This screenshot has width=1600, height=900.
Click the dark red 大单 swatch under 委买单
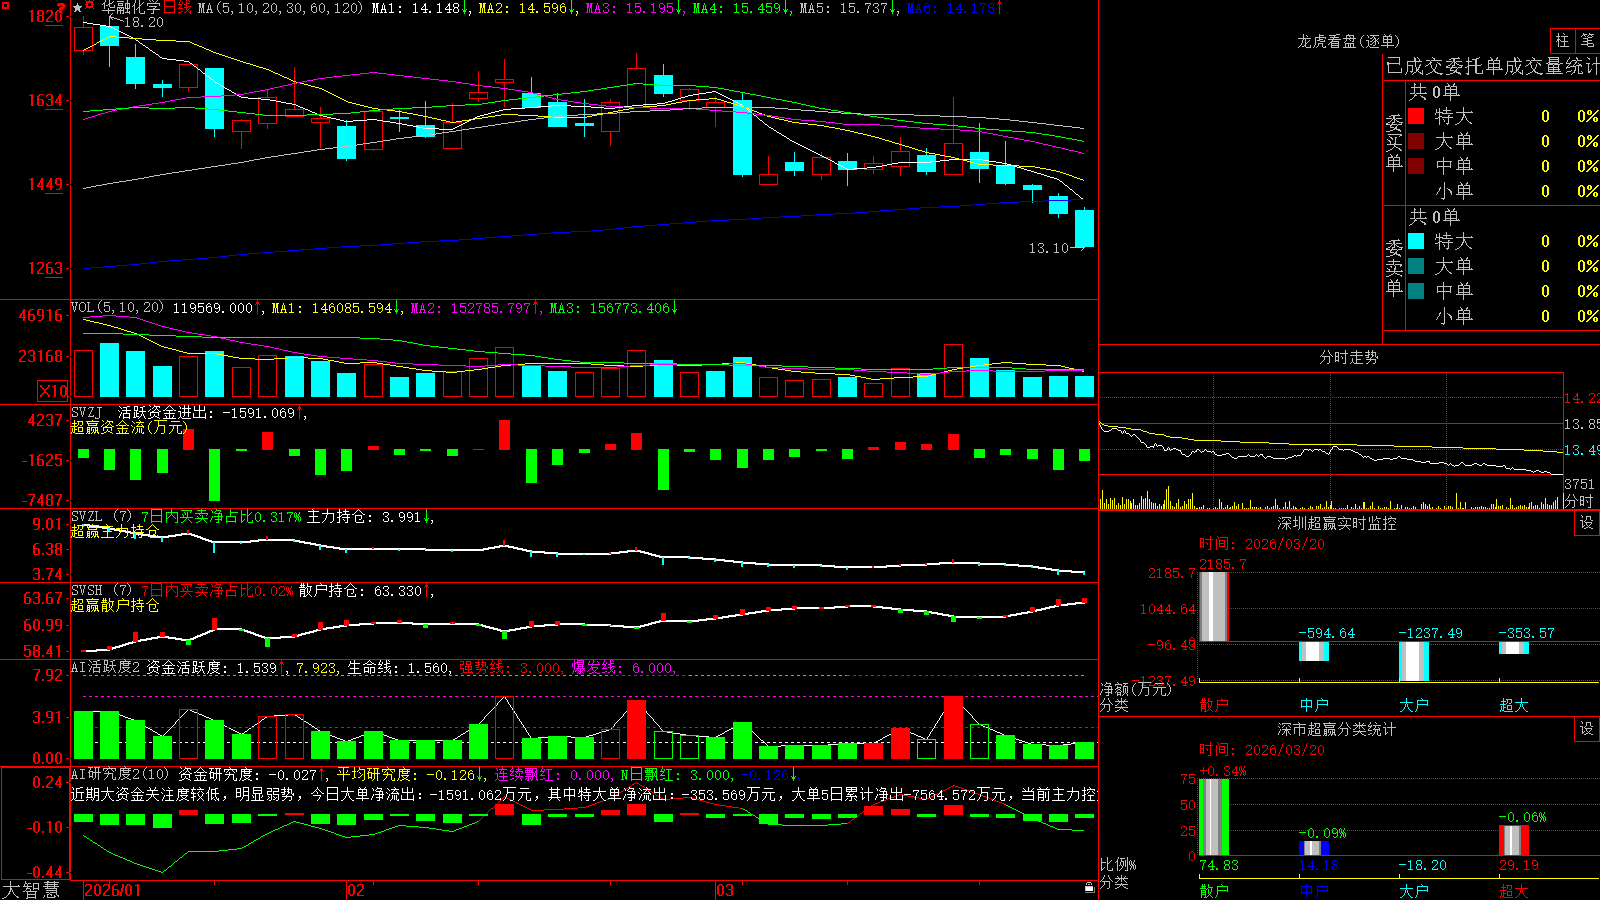(1416, 141)
